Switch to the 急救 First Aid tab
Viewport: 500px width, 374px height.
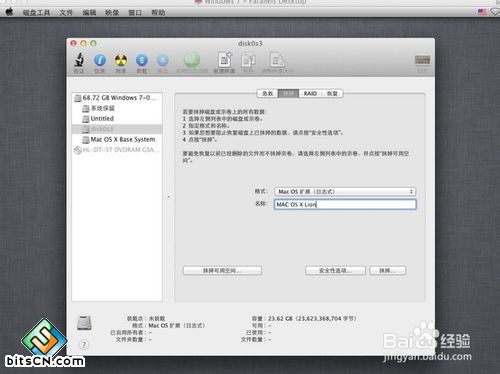[x=268, y=93]
